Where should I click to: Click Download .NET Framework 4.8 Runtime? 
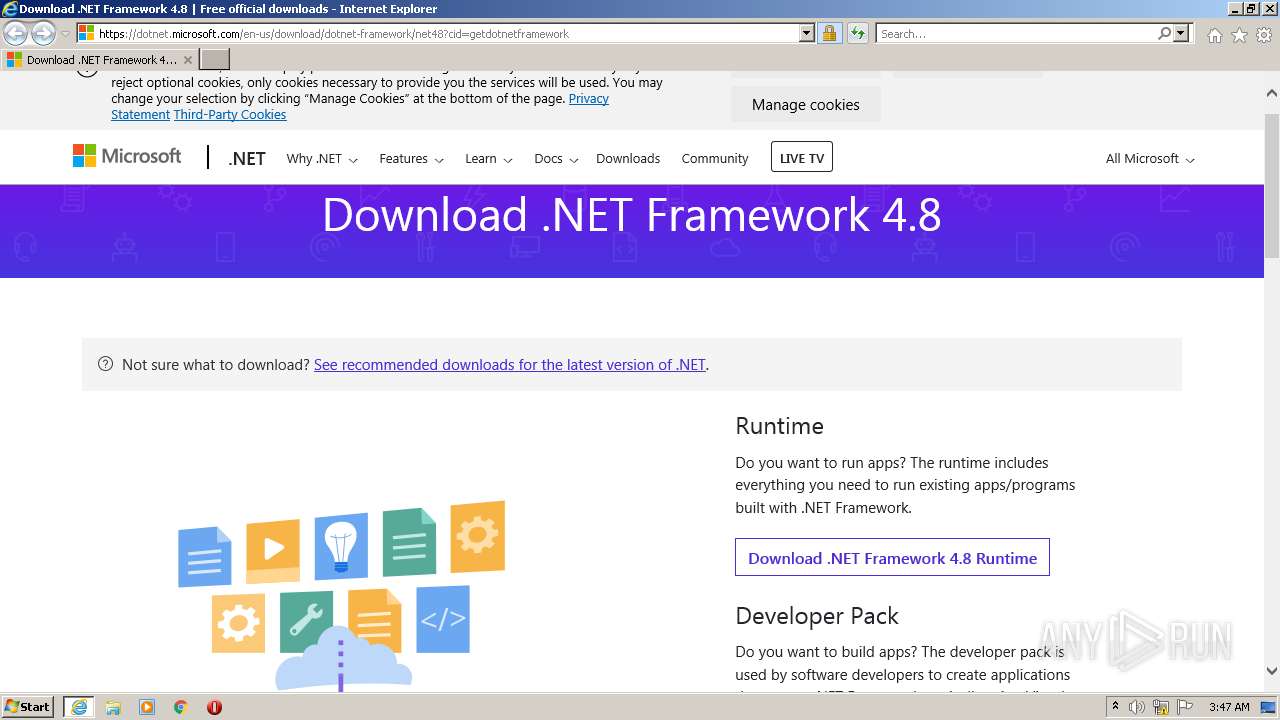click(892, 557)
